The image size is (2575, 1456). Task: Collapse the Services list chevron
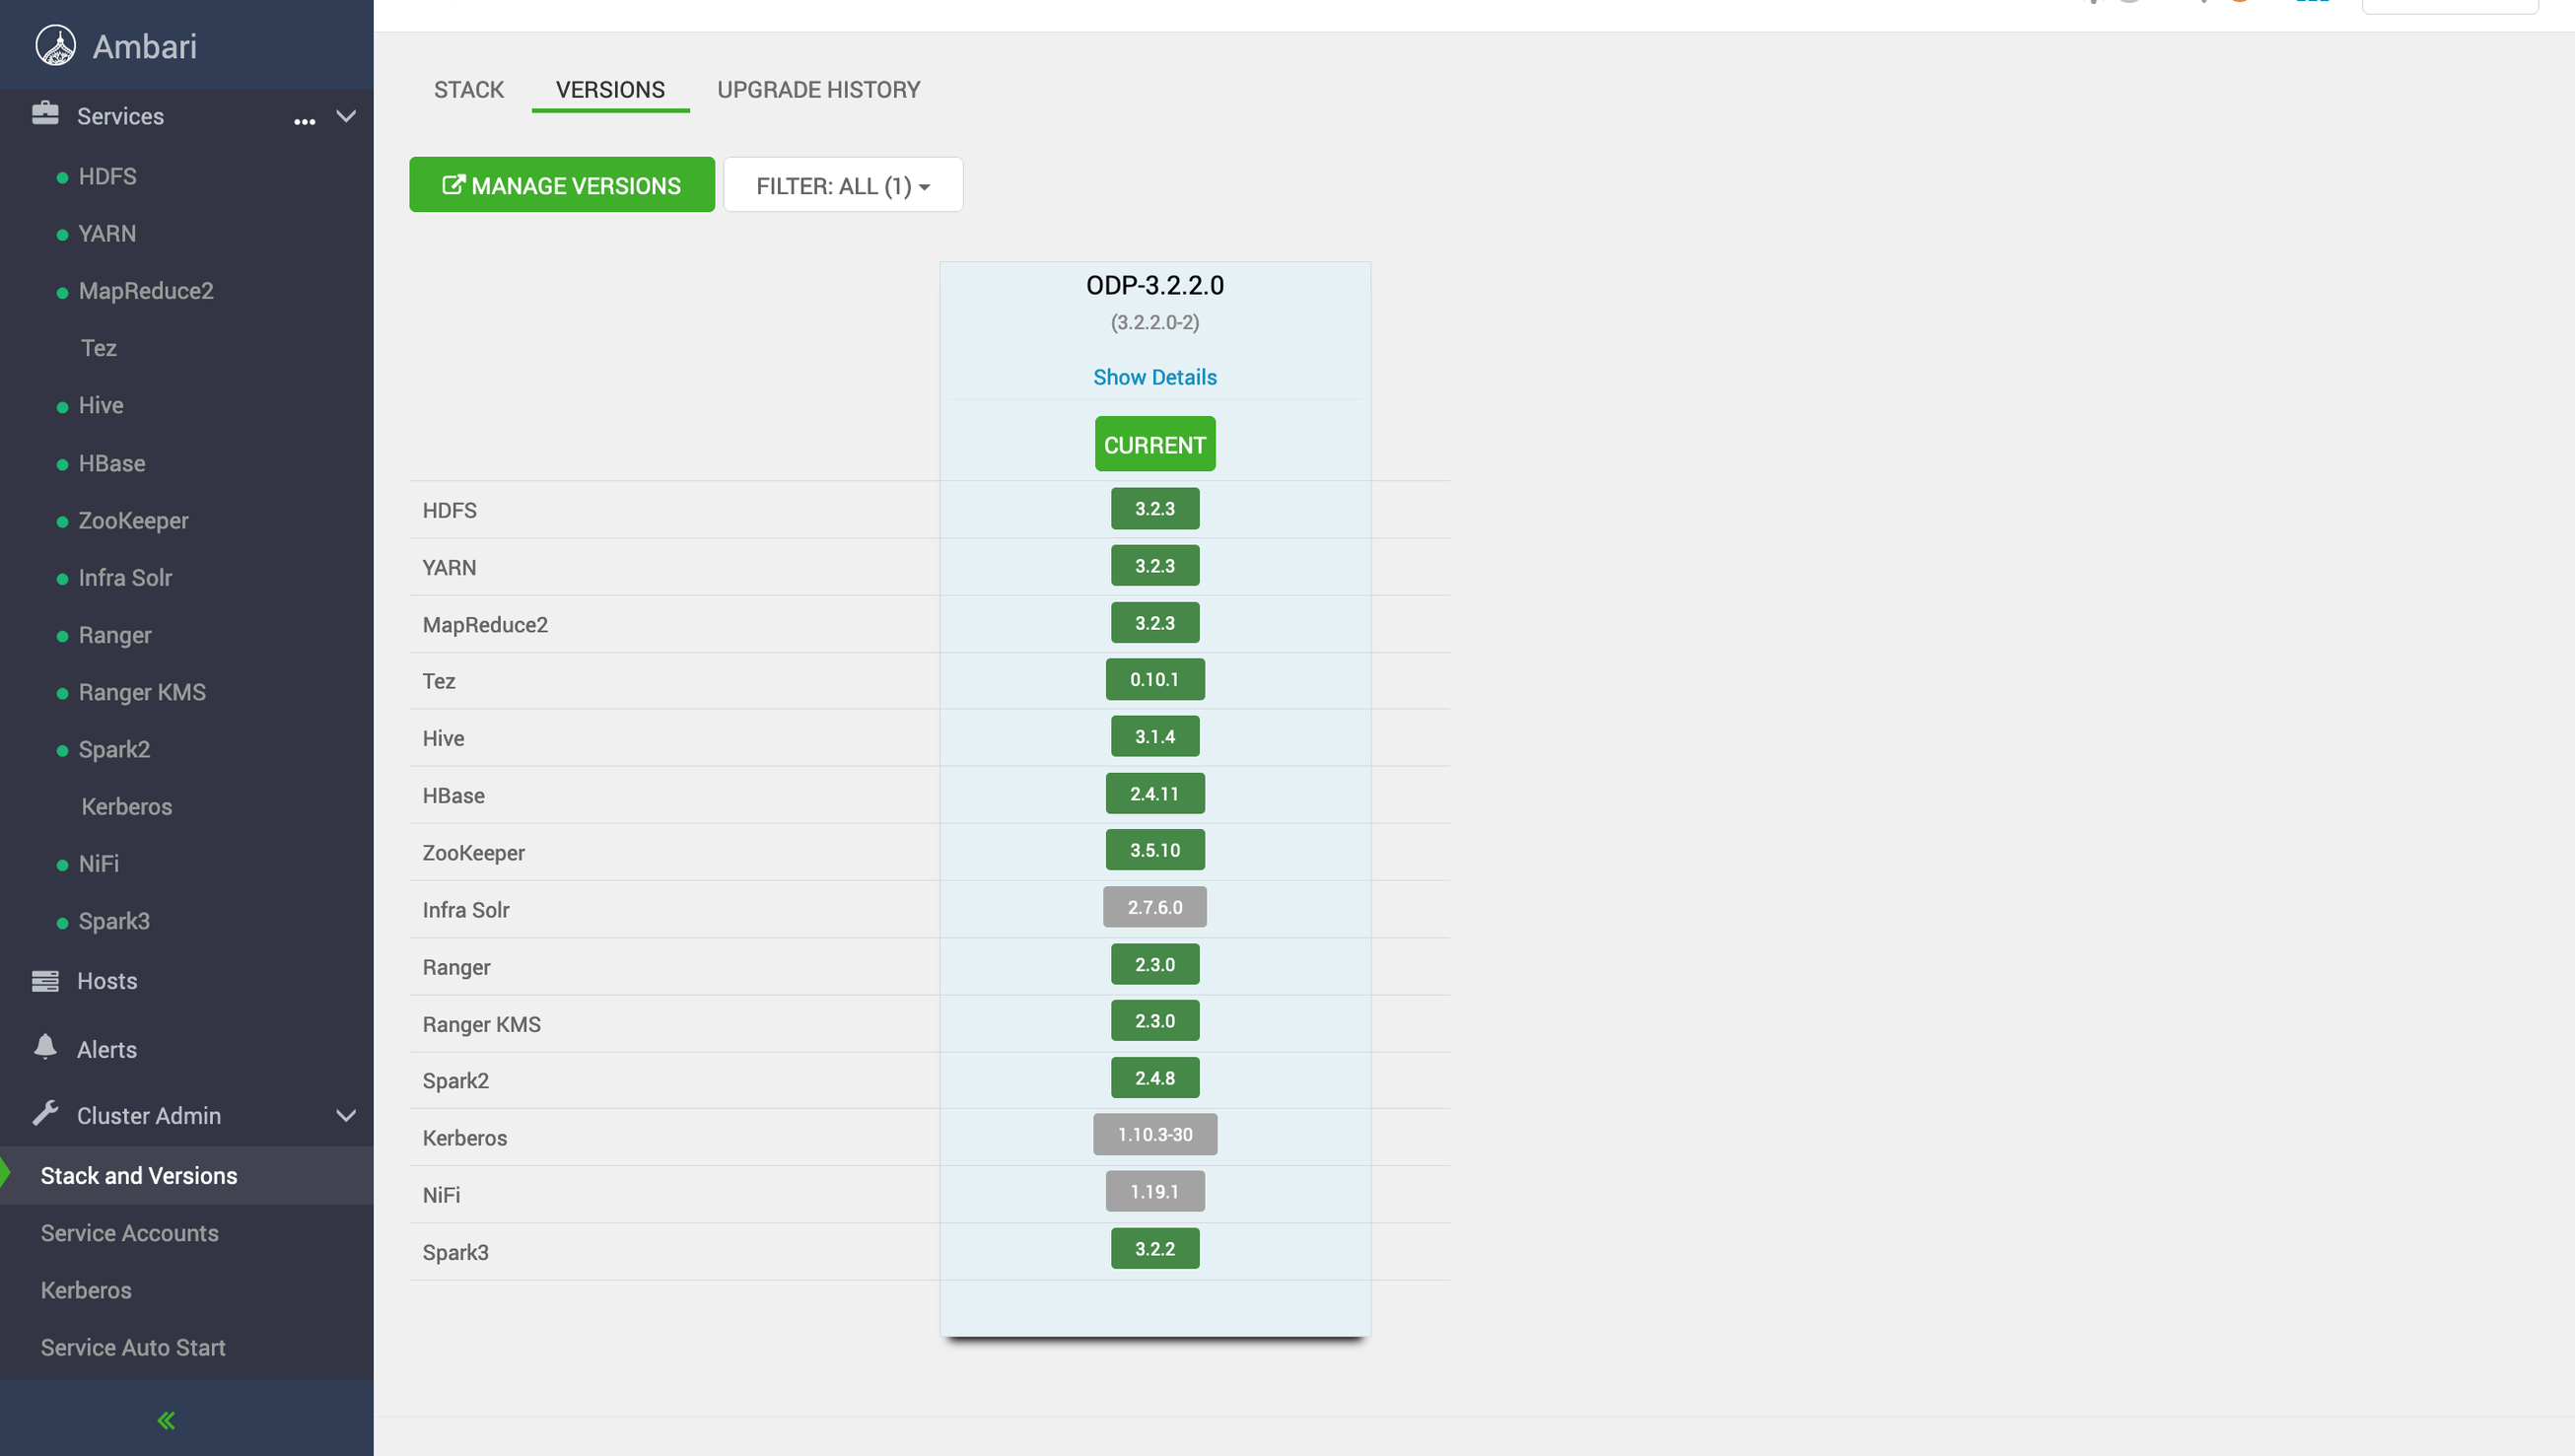tap(346, 116)
